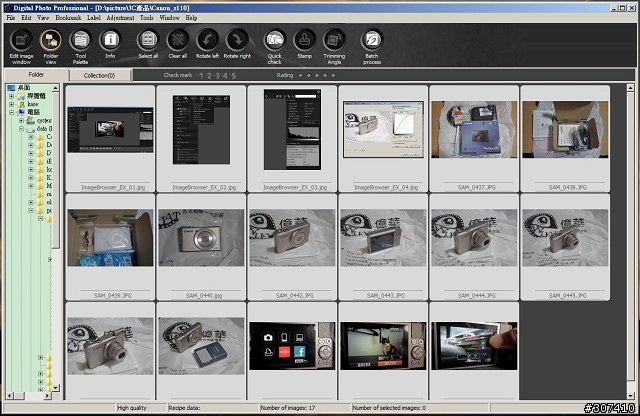Expand the folder starting with M in tree
Screen dimensions: 640x416
31,186
